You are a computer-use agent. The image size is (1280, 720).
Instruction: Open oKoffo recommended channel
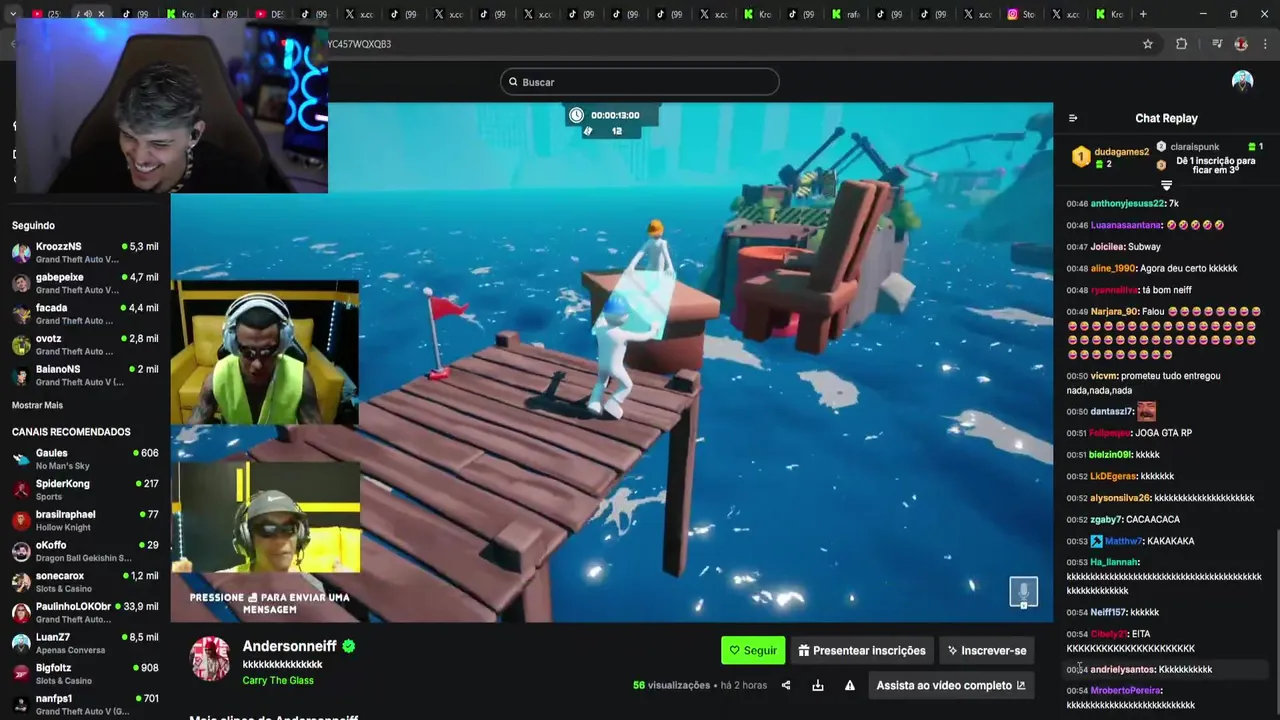pyautogui.click(x=85, y=551)
